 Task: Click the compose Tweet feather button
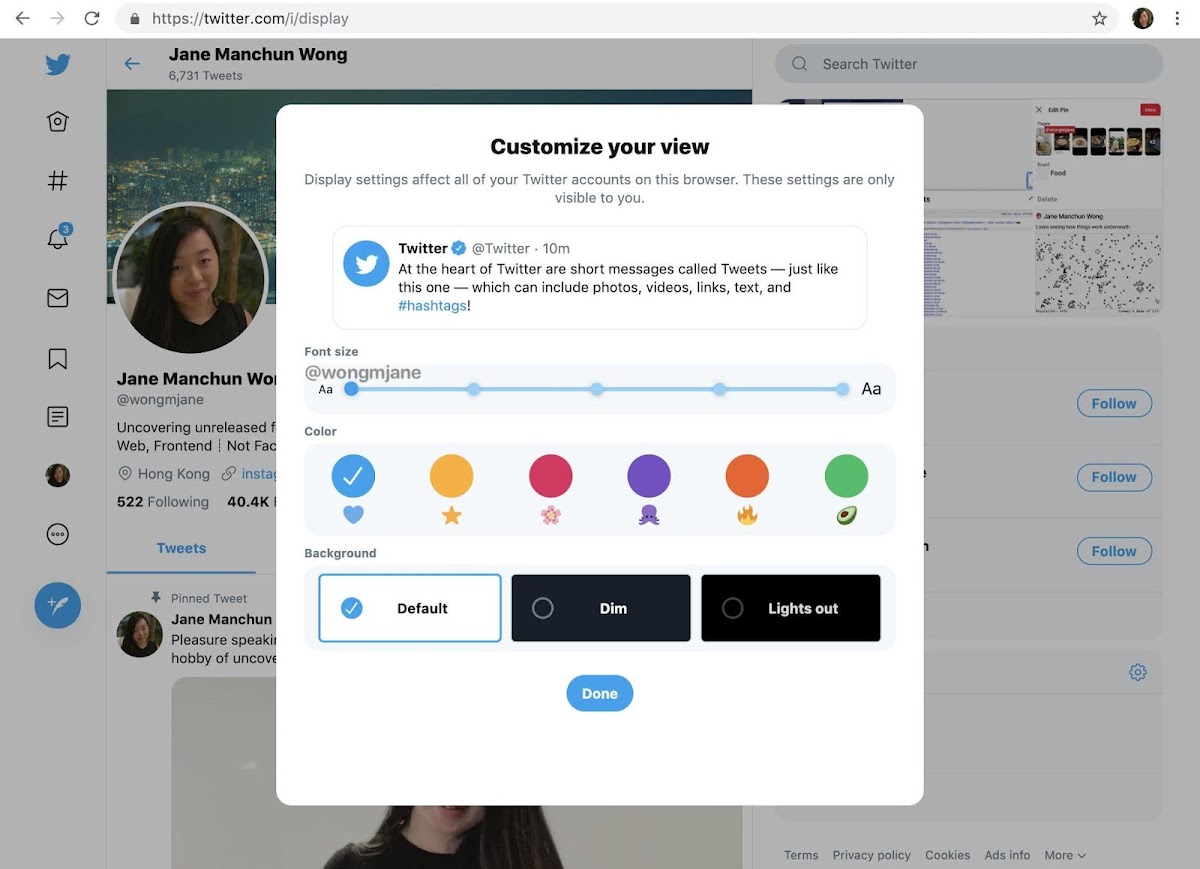58,605
